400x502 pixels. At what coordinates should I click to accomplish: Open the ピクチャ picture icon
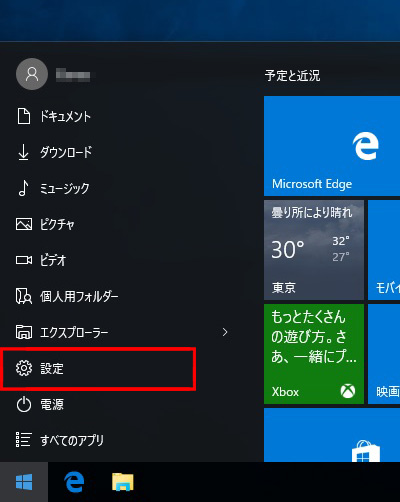24,224
